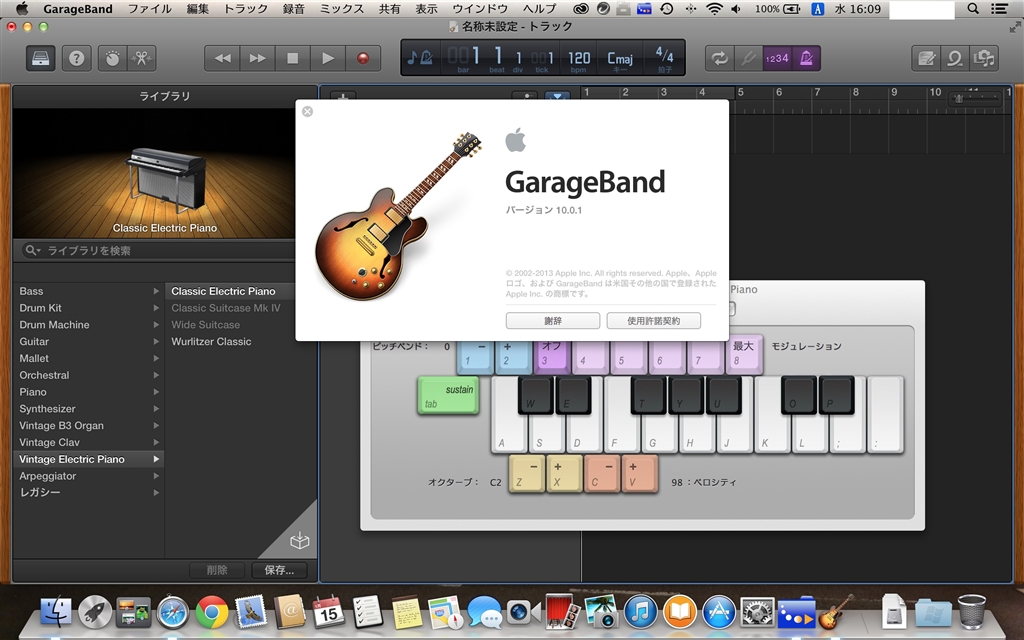Enable the Cycle loop button
This screenshot has width=1024, height=640.
(719, 58)
